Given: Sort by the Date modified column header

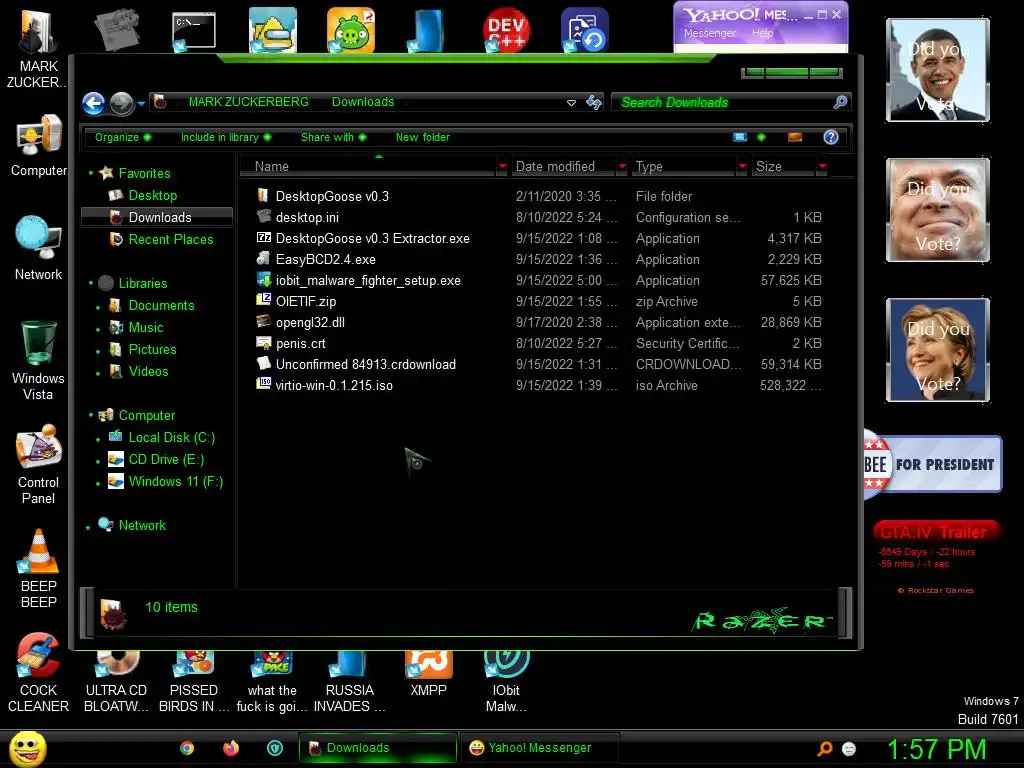Looking at the screenshot, I should [563, 167].
